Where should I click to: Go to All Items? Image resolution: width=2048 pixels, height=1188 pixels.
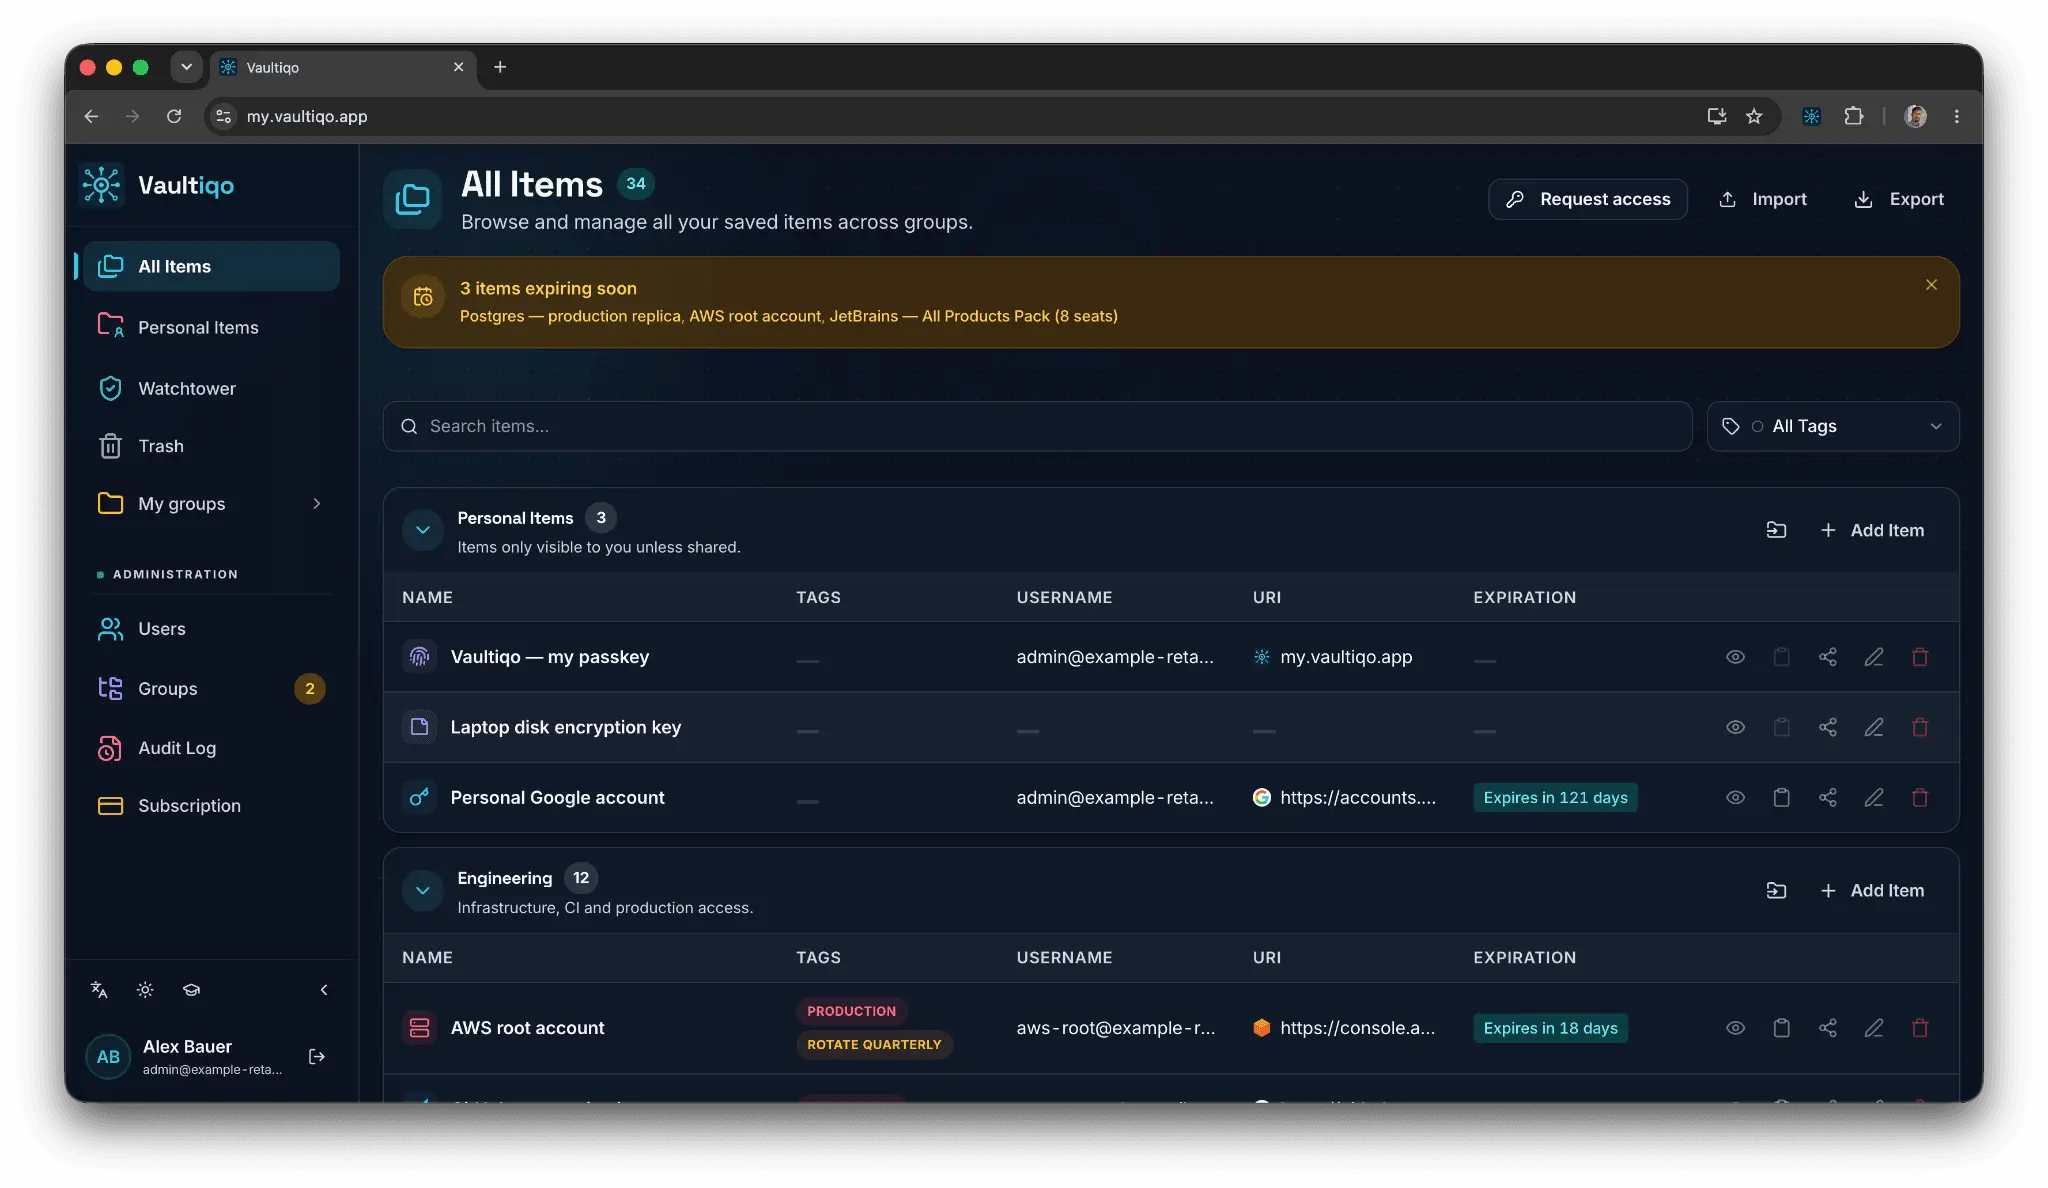coord(211,266)
